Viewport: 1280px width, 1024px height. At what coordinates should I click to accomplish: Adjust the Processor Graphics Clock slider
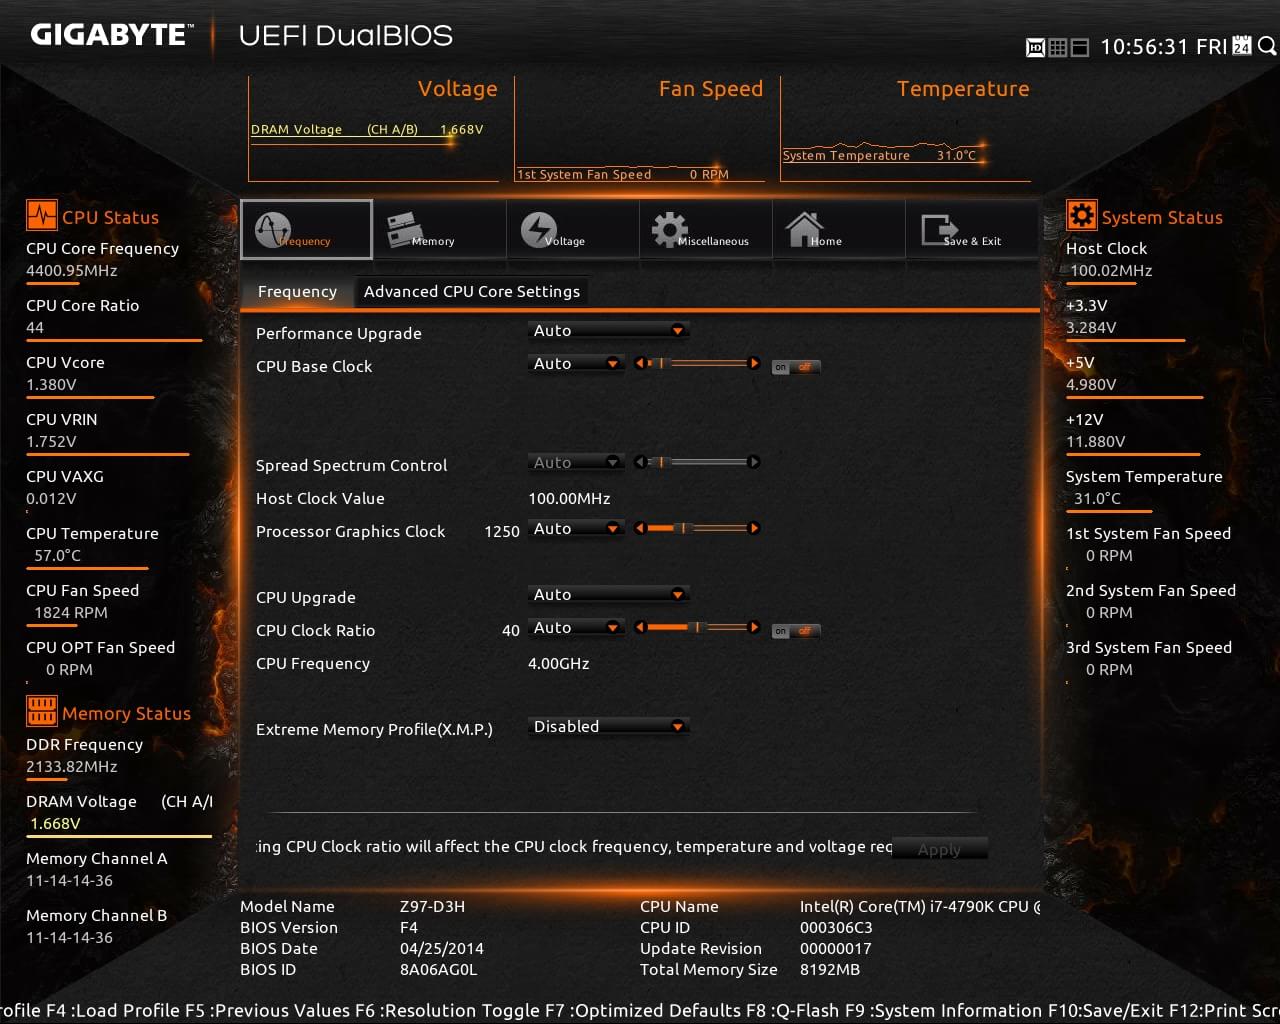pyautogui.click(x=697, y=528)
